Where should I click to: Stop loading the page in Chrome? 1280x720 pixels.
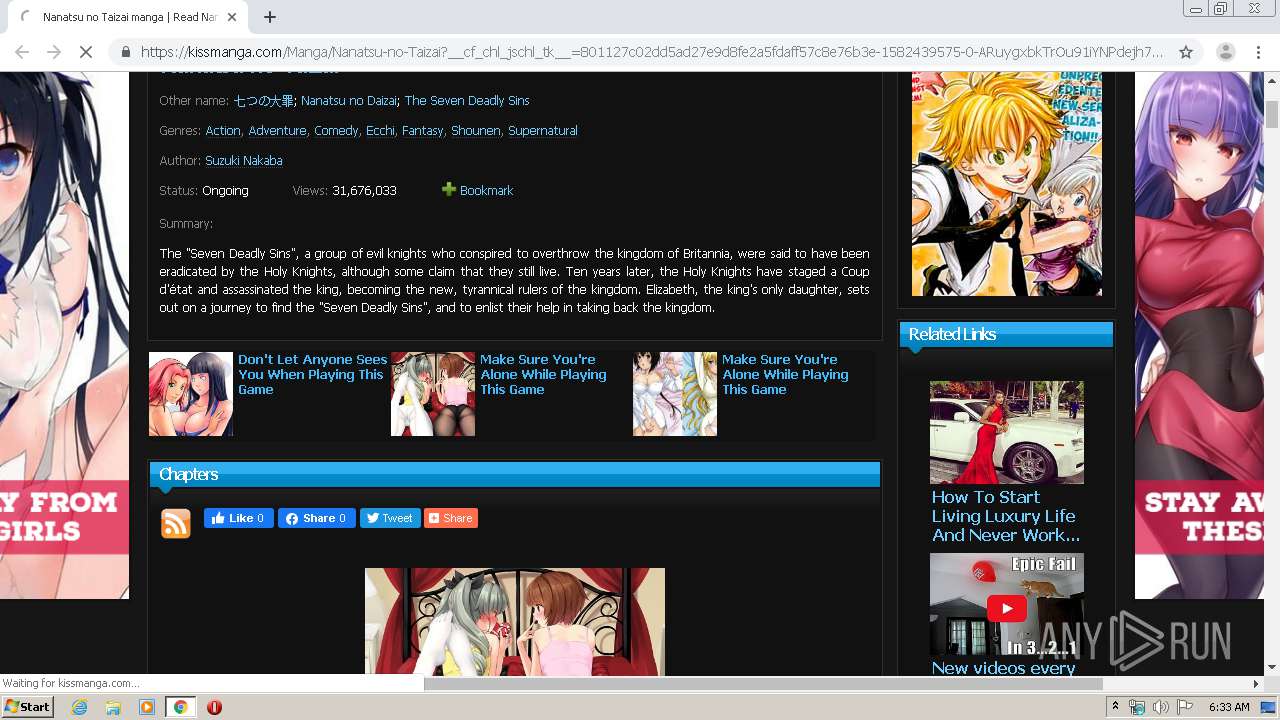tap(86, 52)
